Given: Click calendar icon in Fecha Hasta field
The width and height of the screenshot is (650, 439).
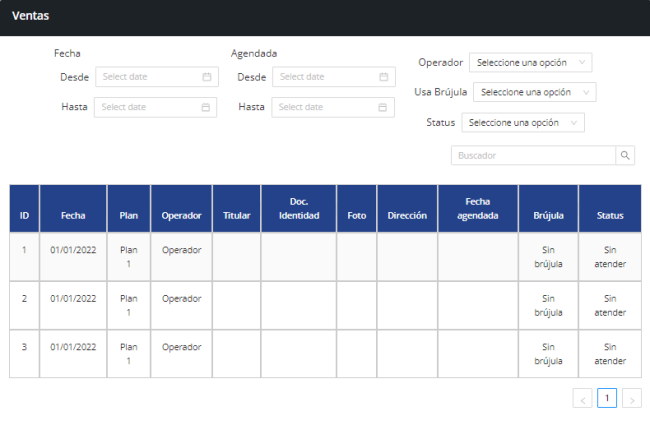Looking at the screenshot, I should click(x=205, y=107).
